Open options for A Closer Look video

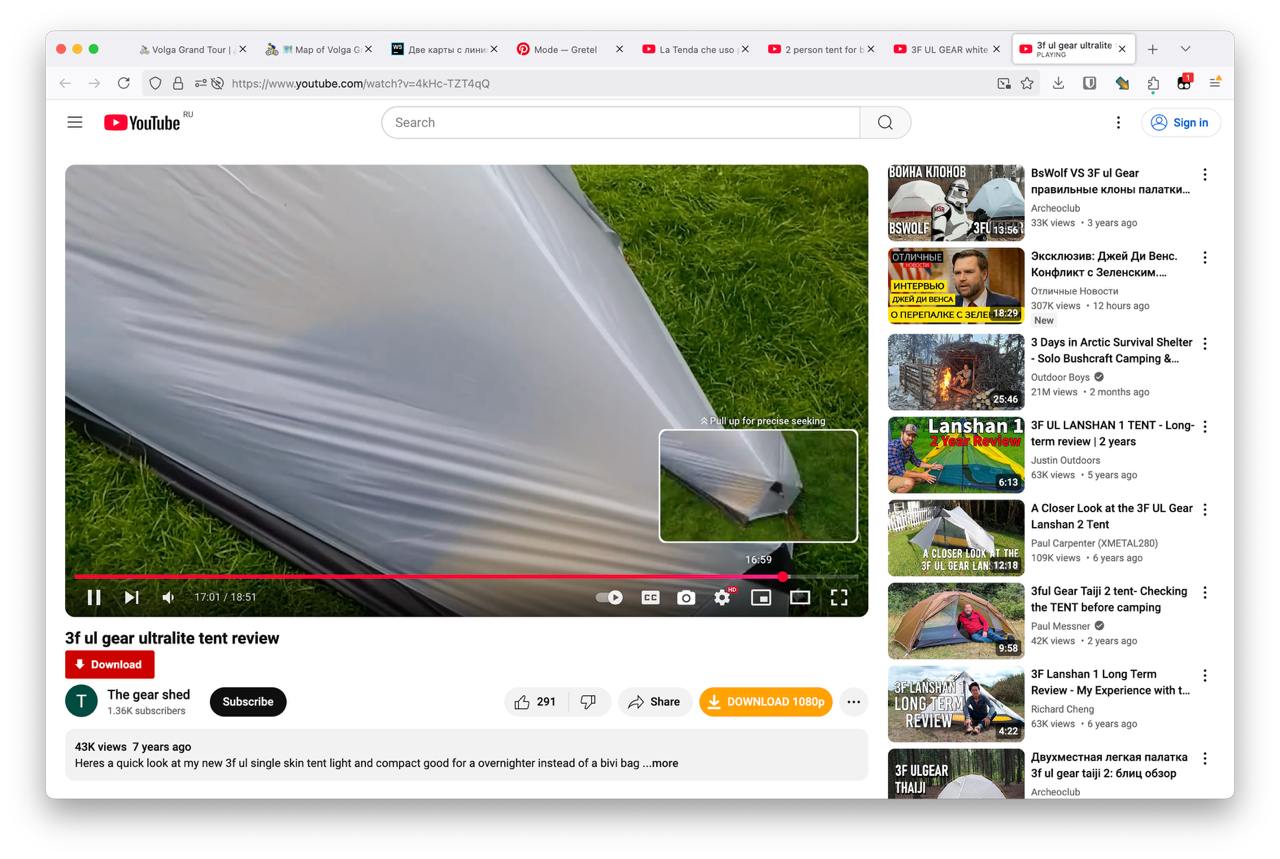click(1205, 510)
